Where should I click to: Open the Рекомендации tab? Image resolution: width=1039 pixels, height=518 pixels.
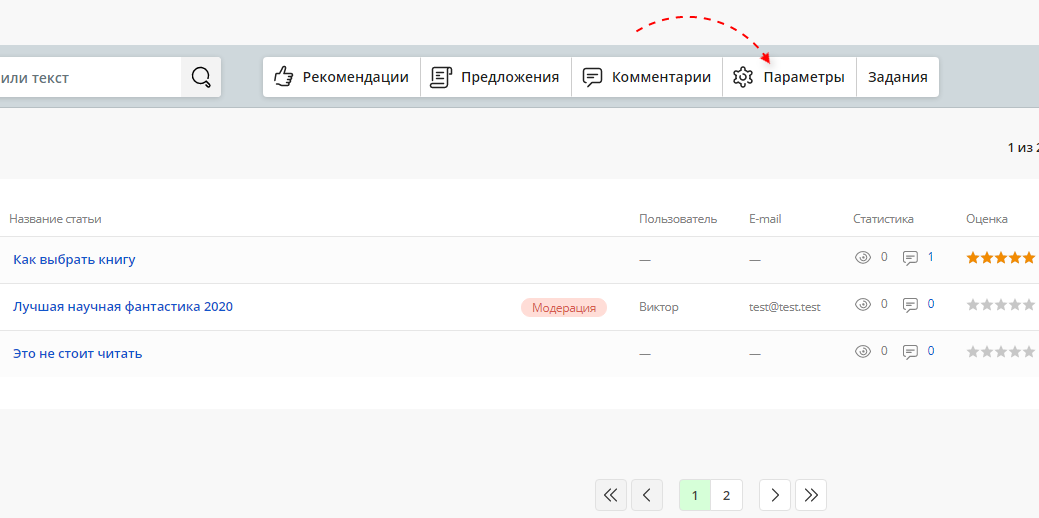341,77
